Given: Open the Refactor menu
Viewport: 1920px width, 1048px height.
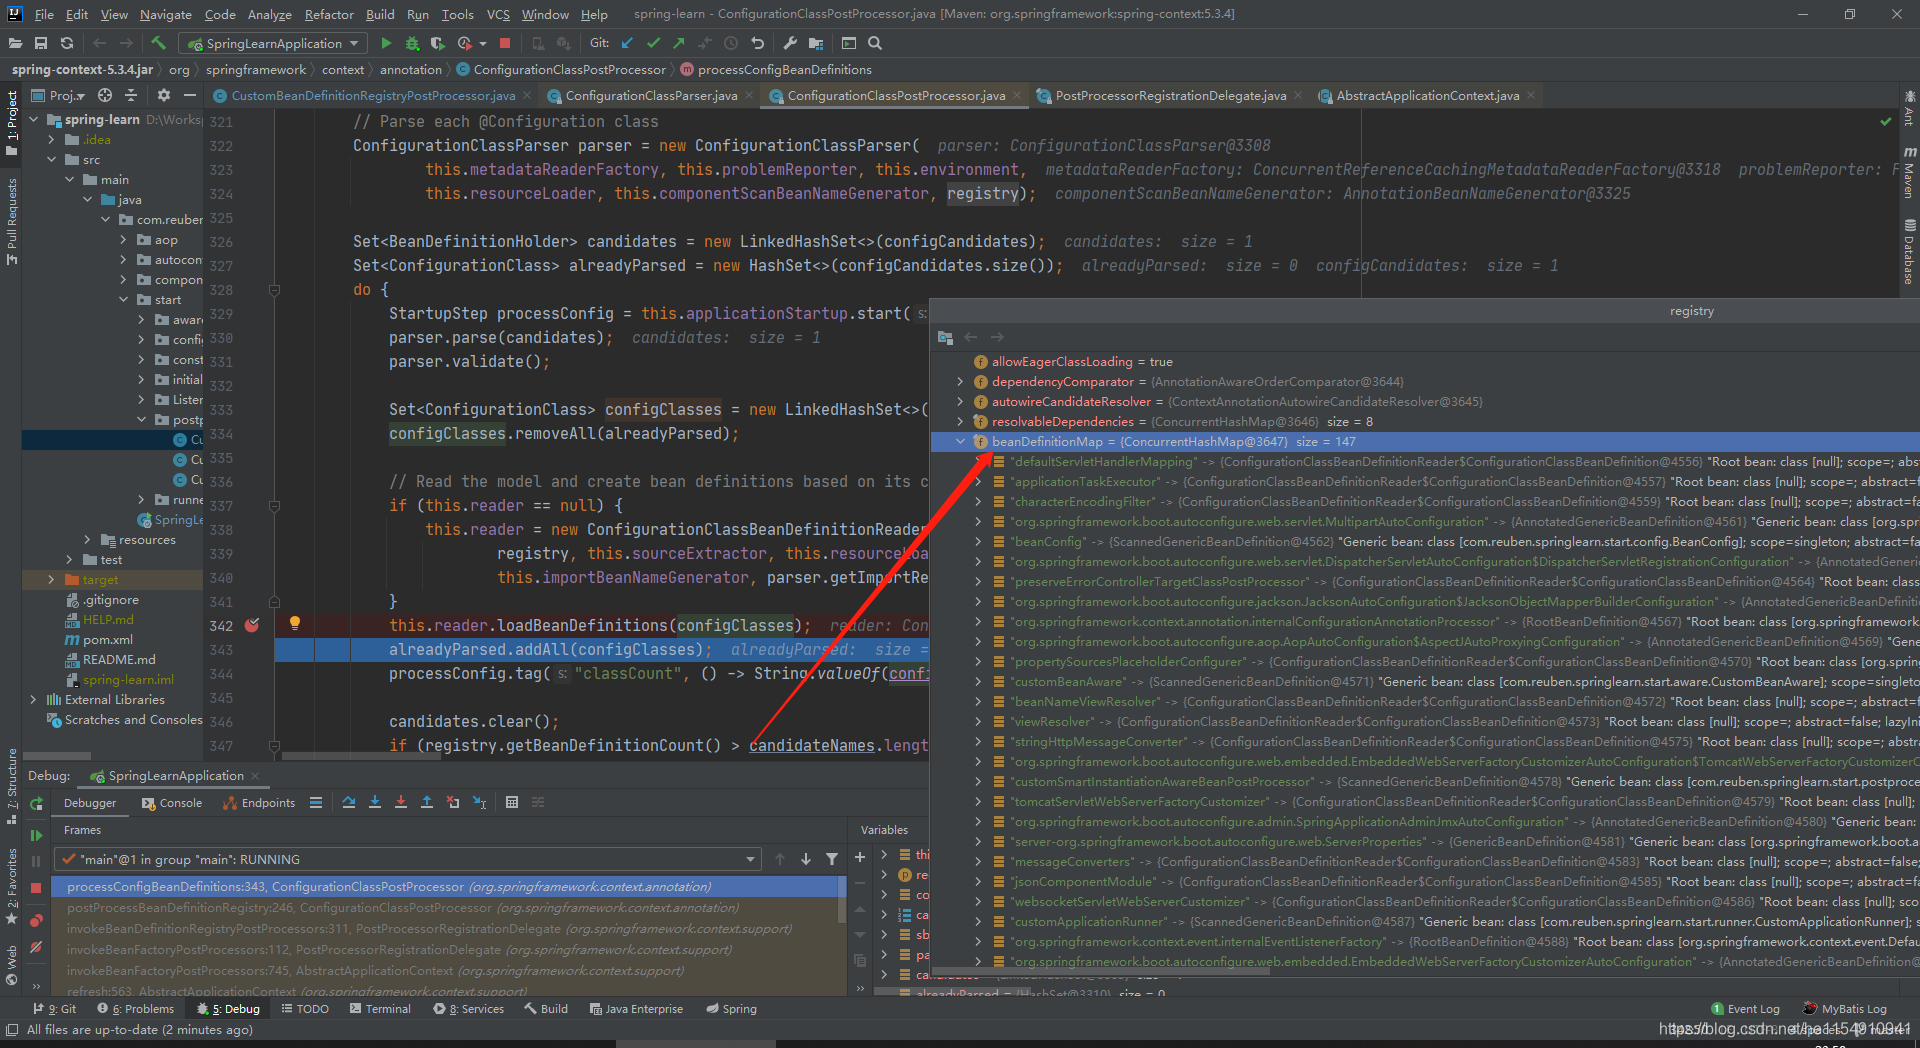Looking at the screenshot, I should tap(329, 14).
